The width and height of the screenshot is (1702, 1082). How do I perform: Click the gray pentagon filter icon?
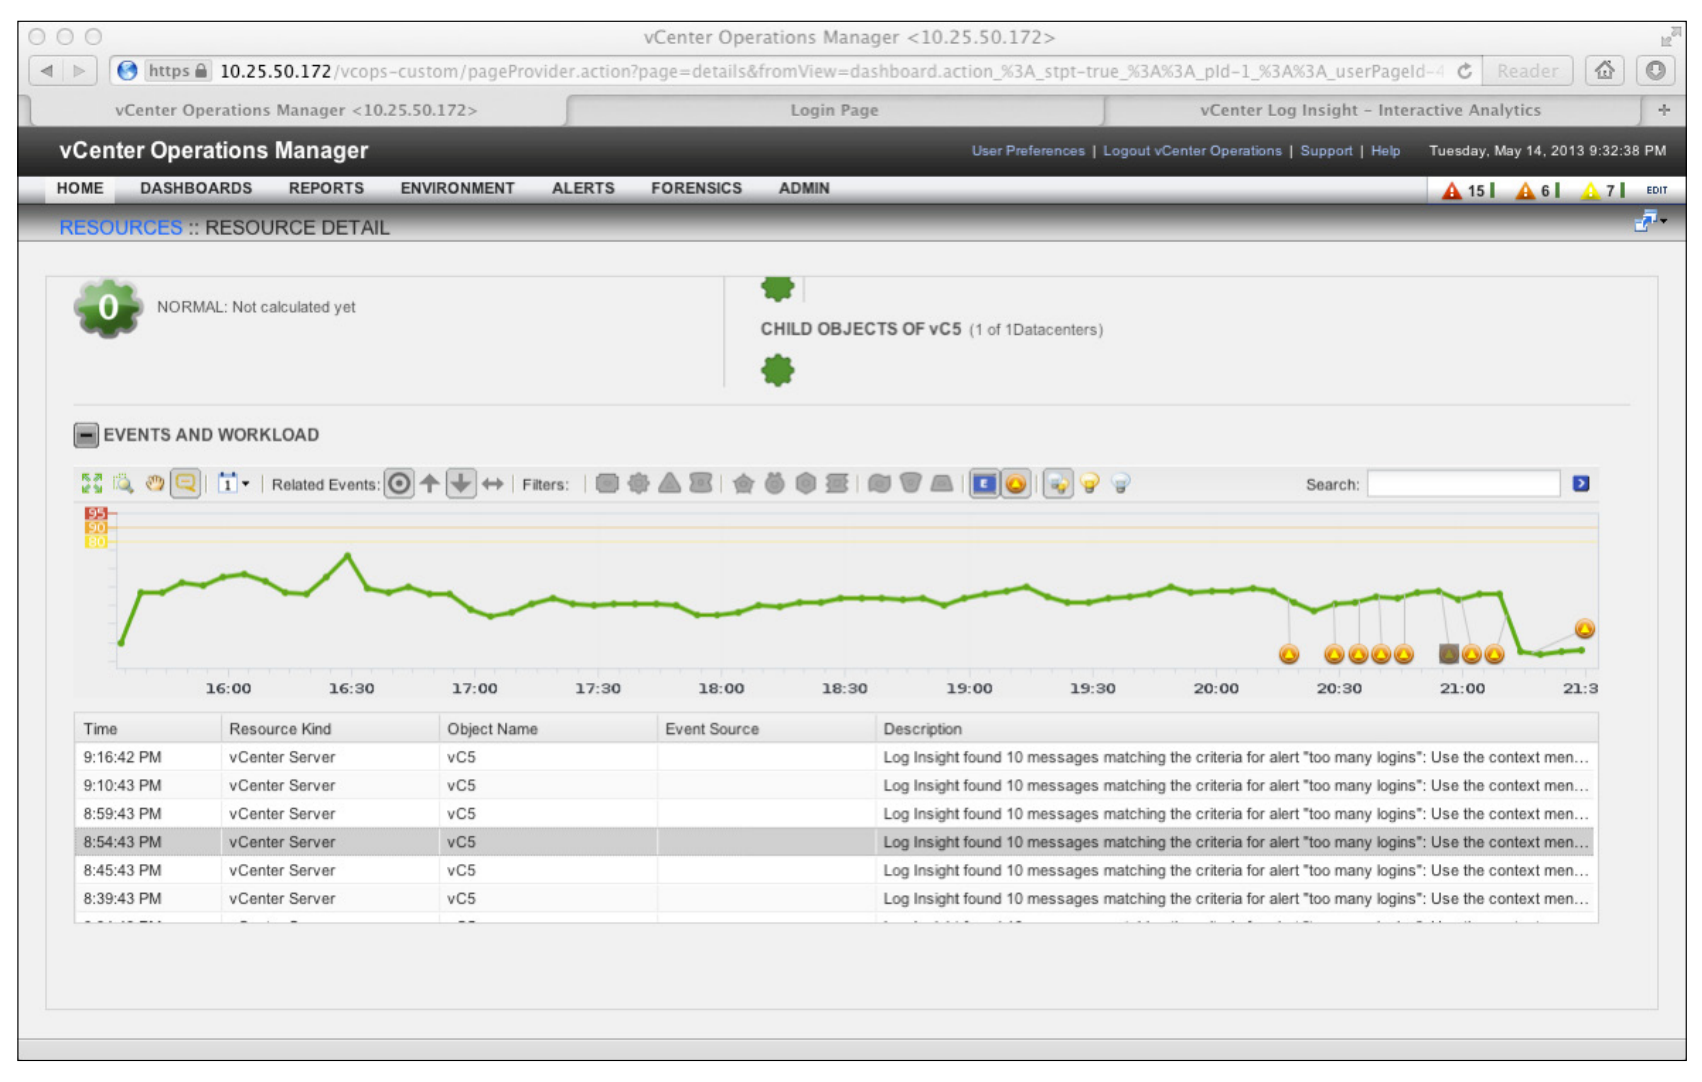743,484
